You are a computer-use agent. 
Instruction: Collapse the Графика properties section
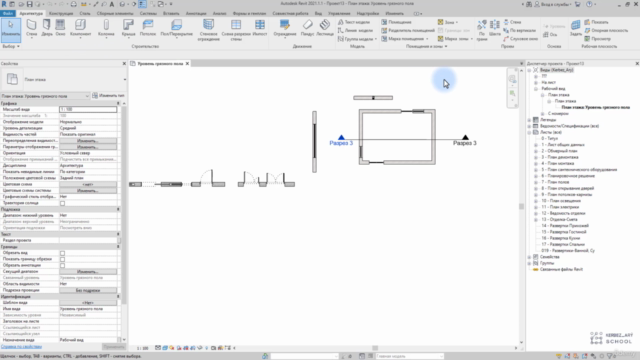pos(118,104)
